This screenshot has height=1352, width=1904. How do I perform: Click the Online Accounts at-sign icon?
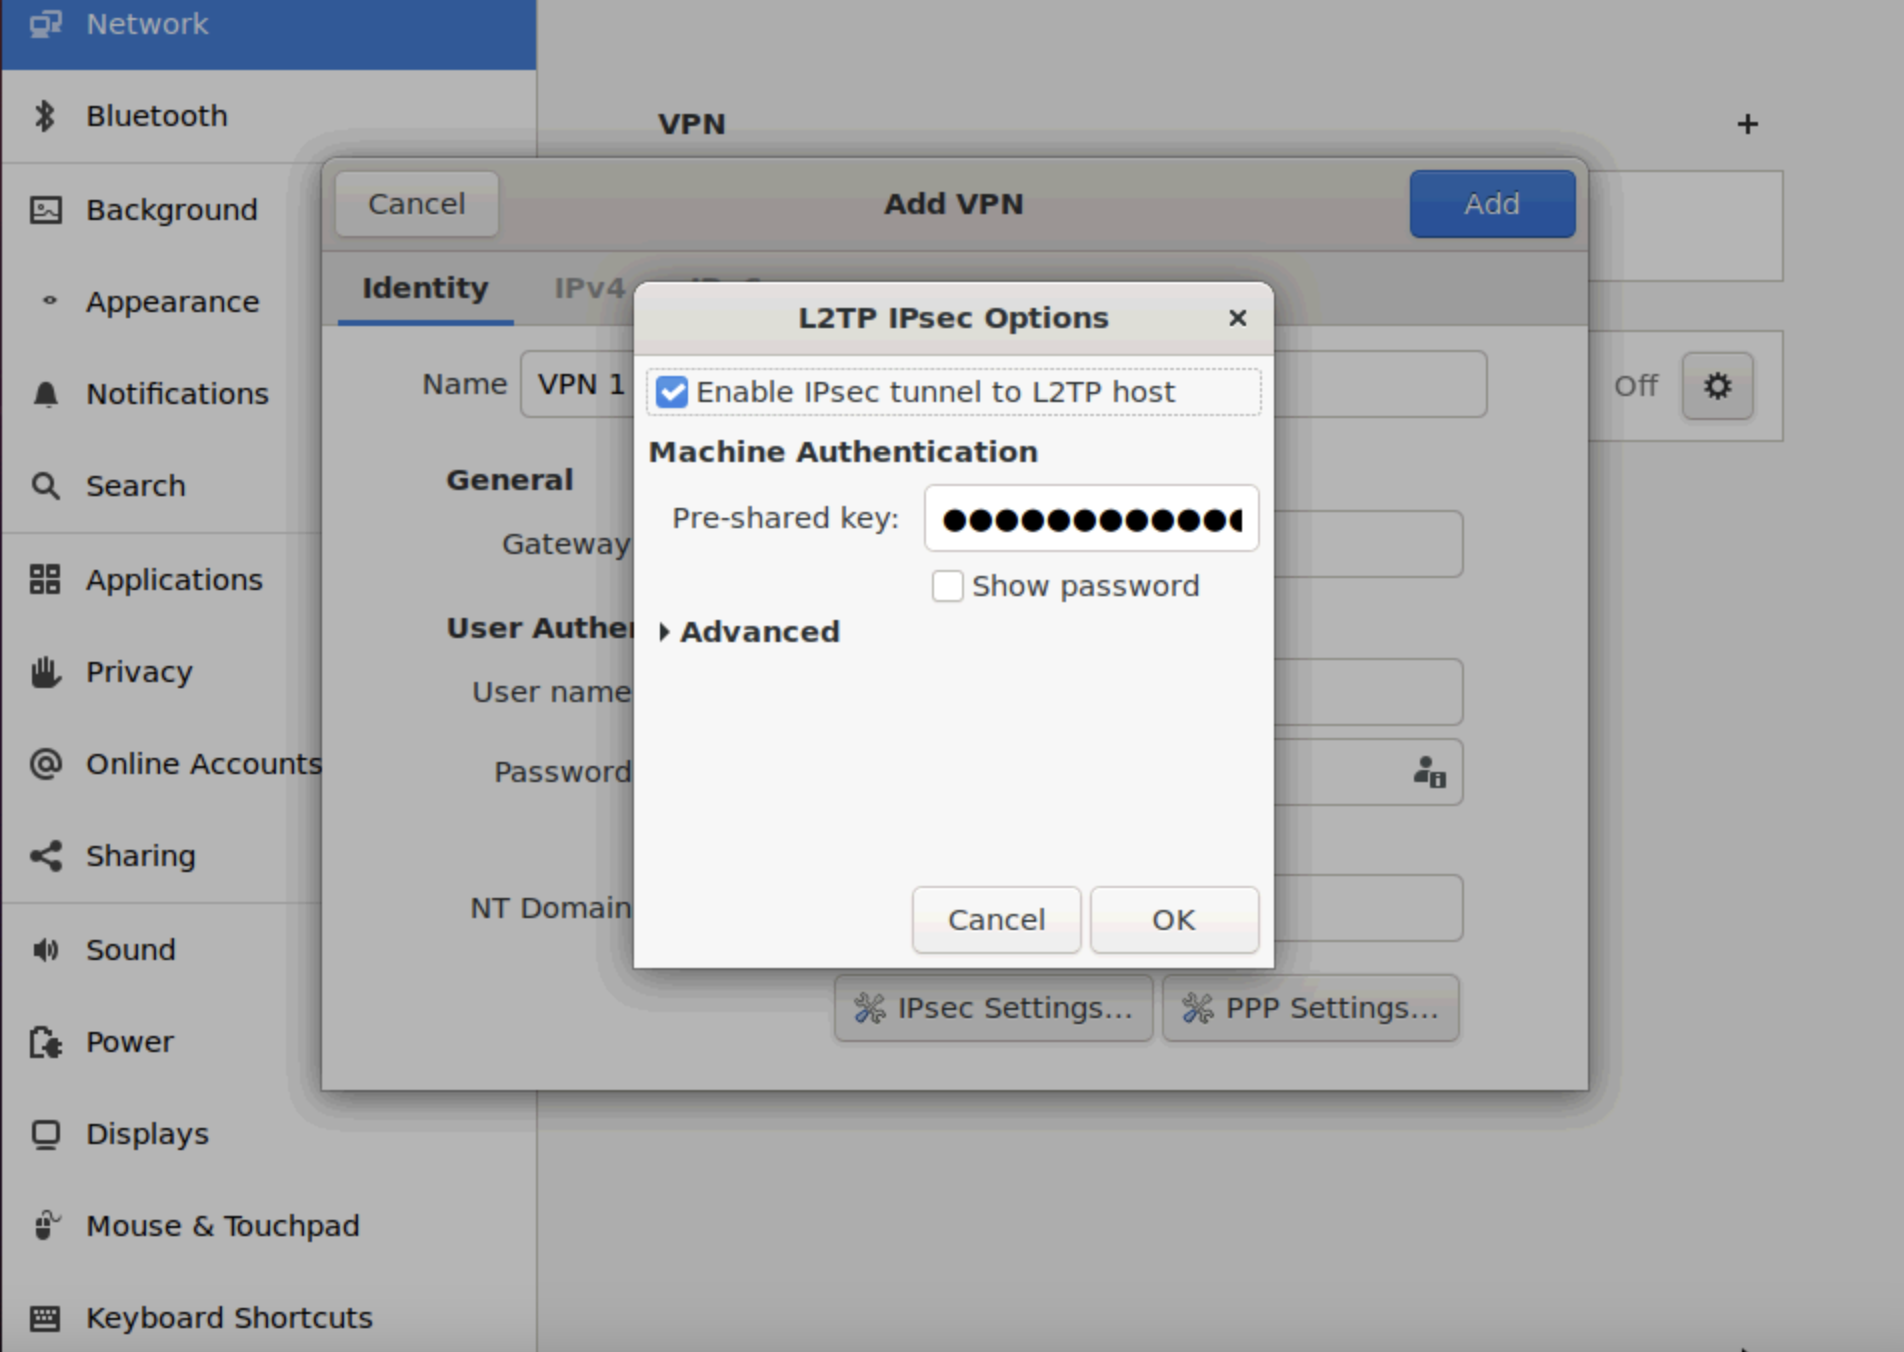click(x=46, y=764)
